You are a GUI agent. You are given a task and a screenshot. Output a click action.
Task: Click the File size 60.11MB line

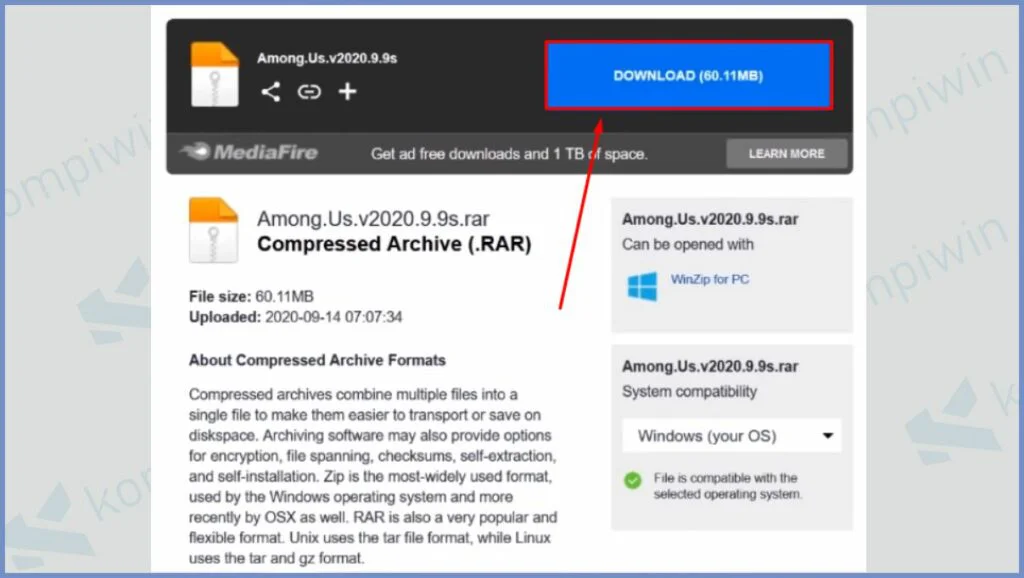point(251,297)
